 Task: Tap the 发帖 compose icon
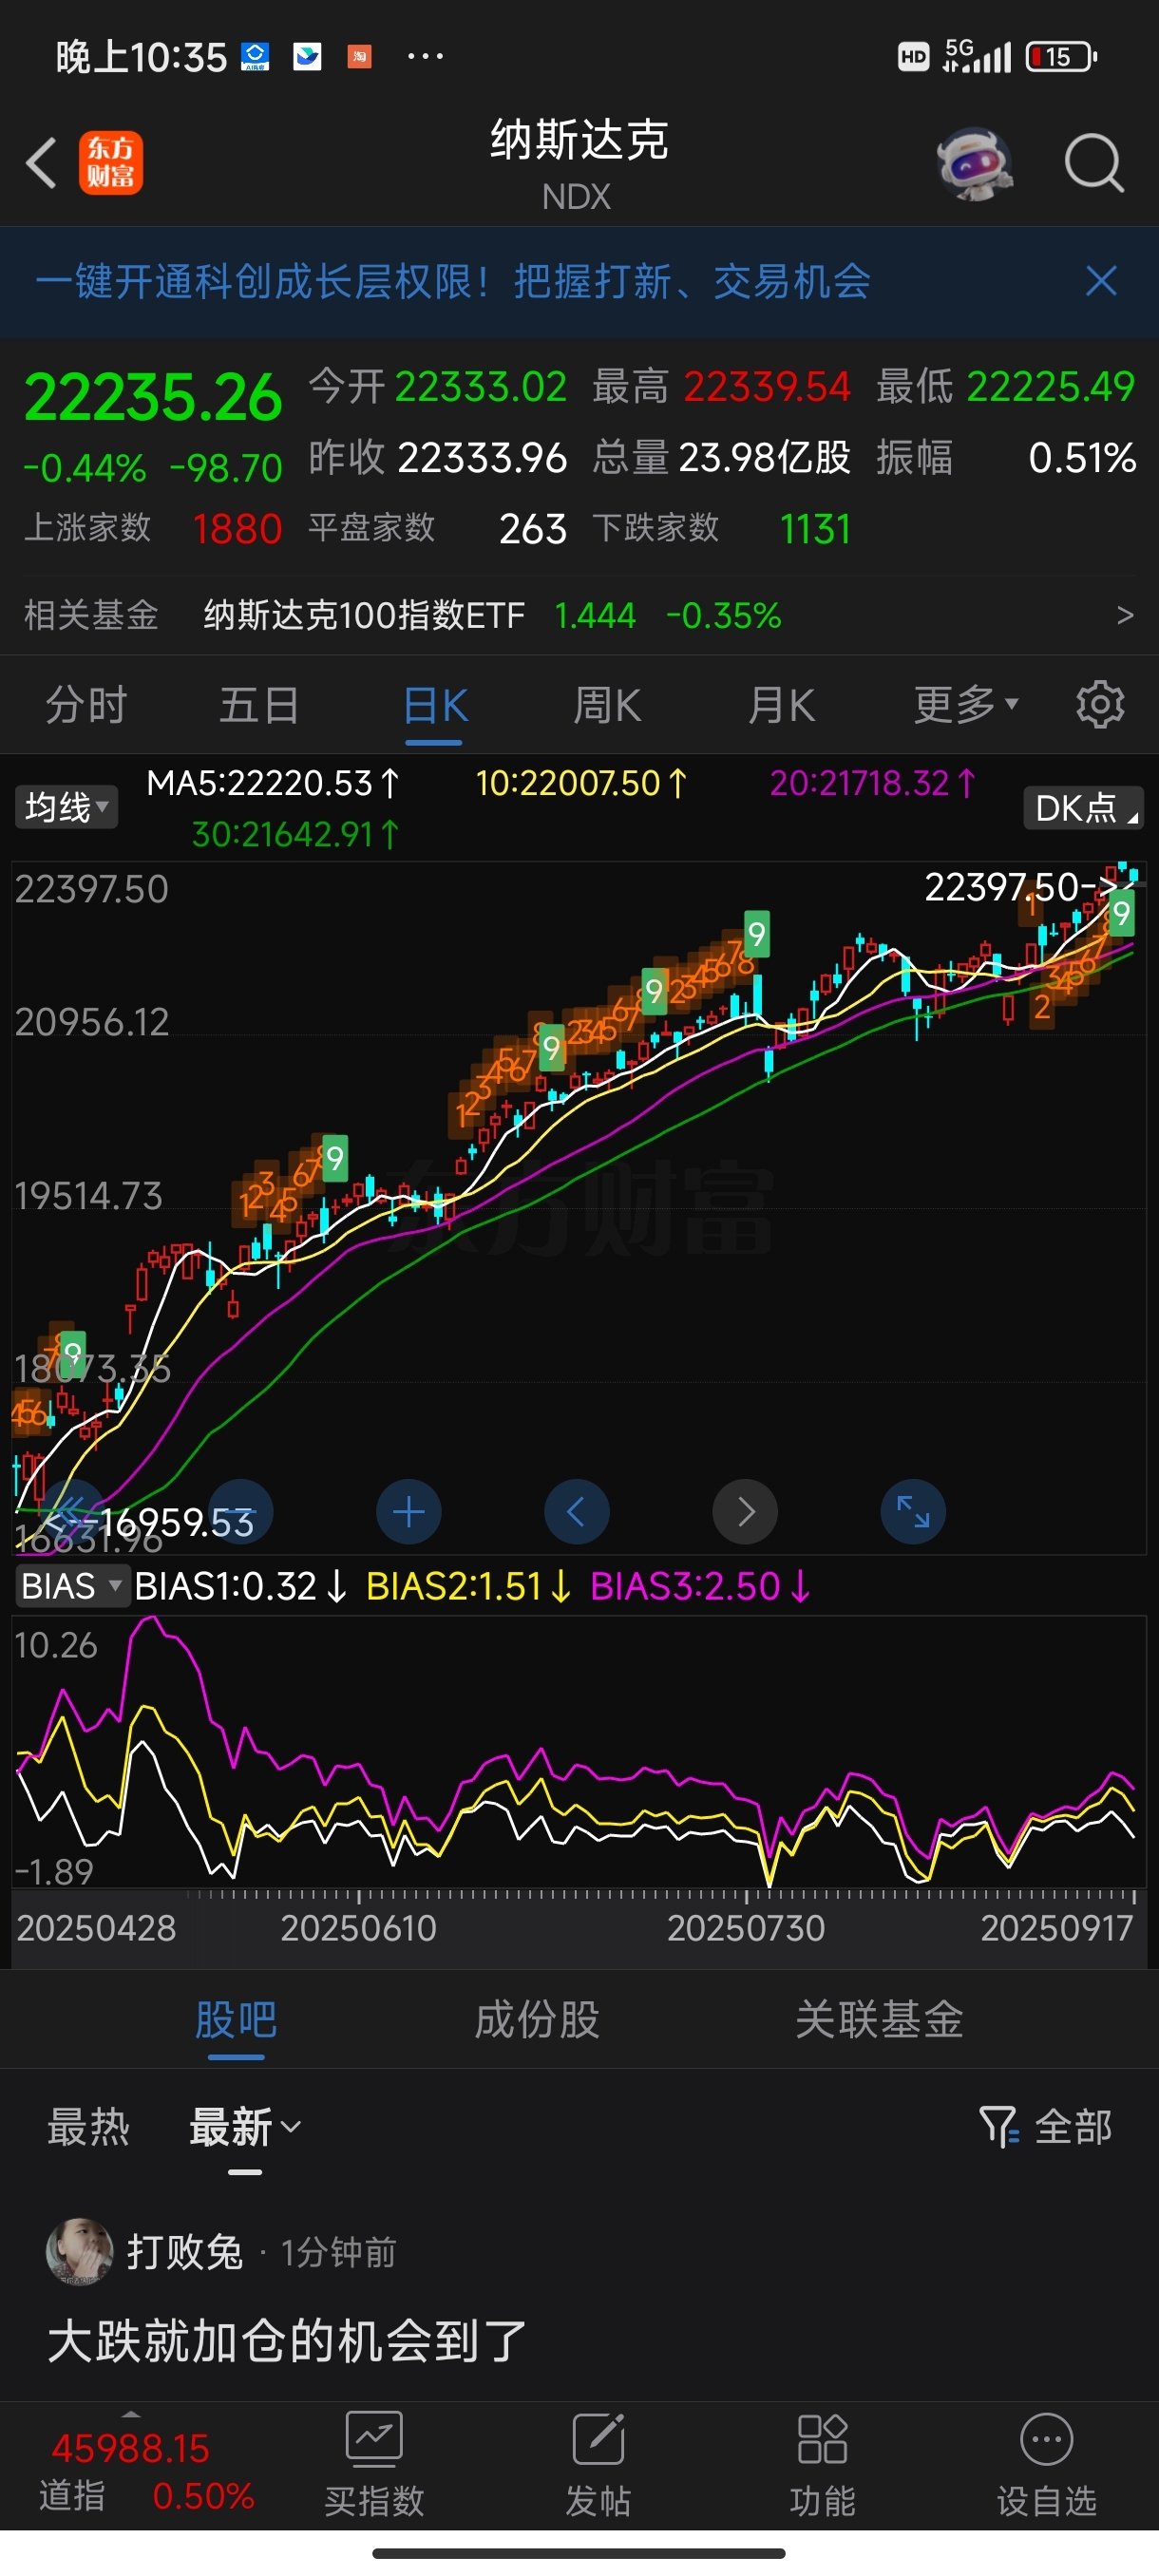(598, 2466)
